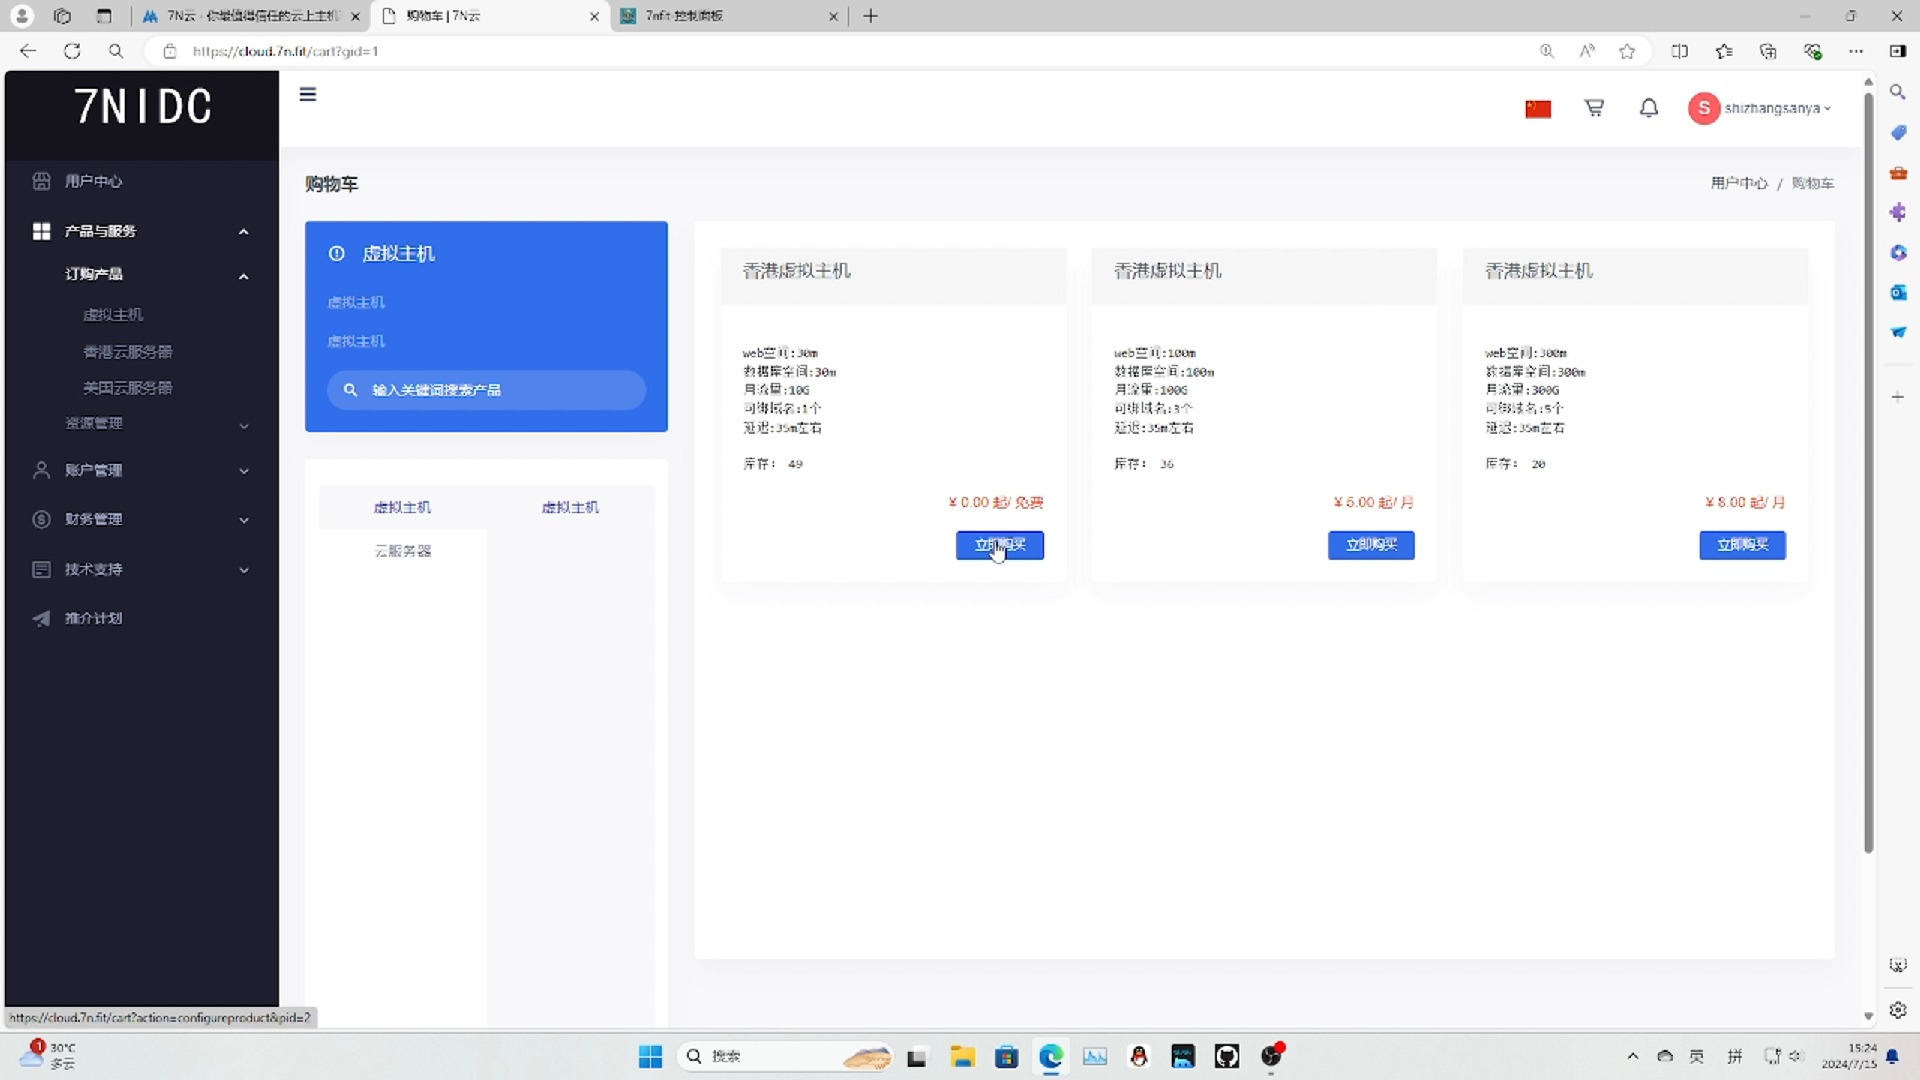Add a sidebar app with plus icon
The width and height of the screenshot is (1920, 1080).
[x=1898, y=397]
